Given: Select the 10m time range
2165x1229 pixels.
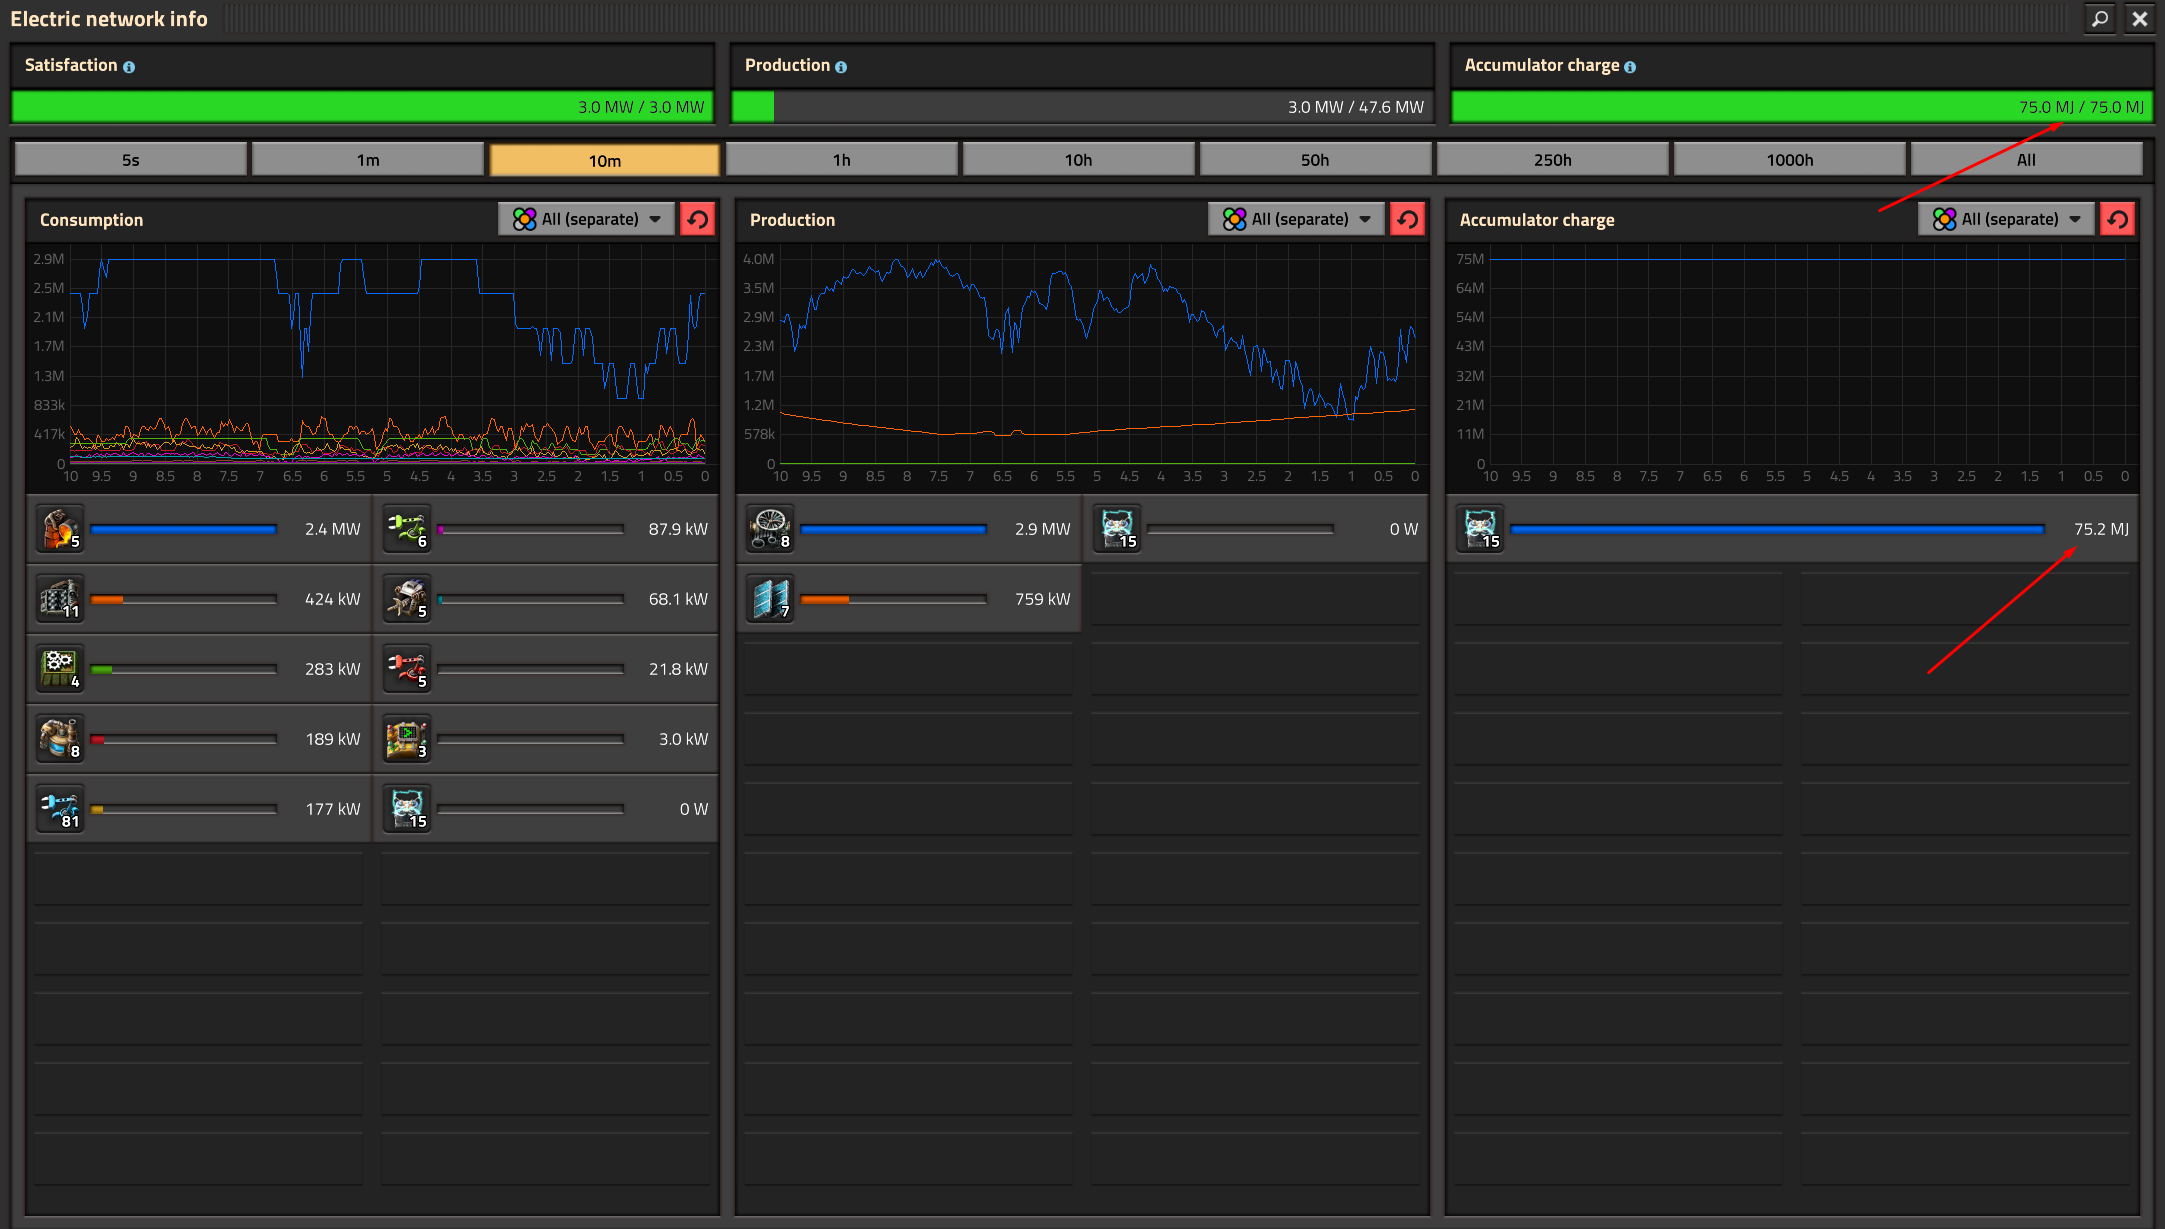Looking at the screenshot, I should (605, 160).
